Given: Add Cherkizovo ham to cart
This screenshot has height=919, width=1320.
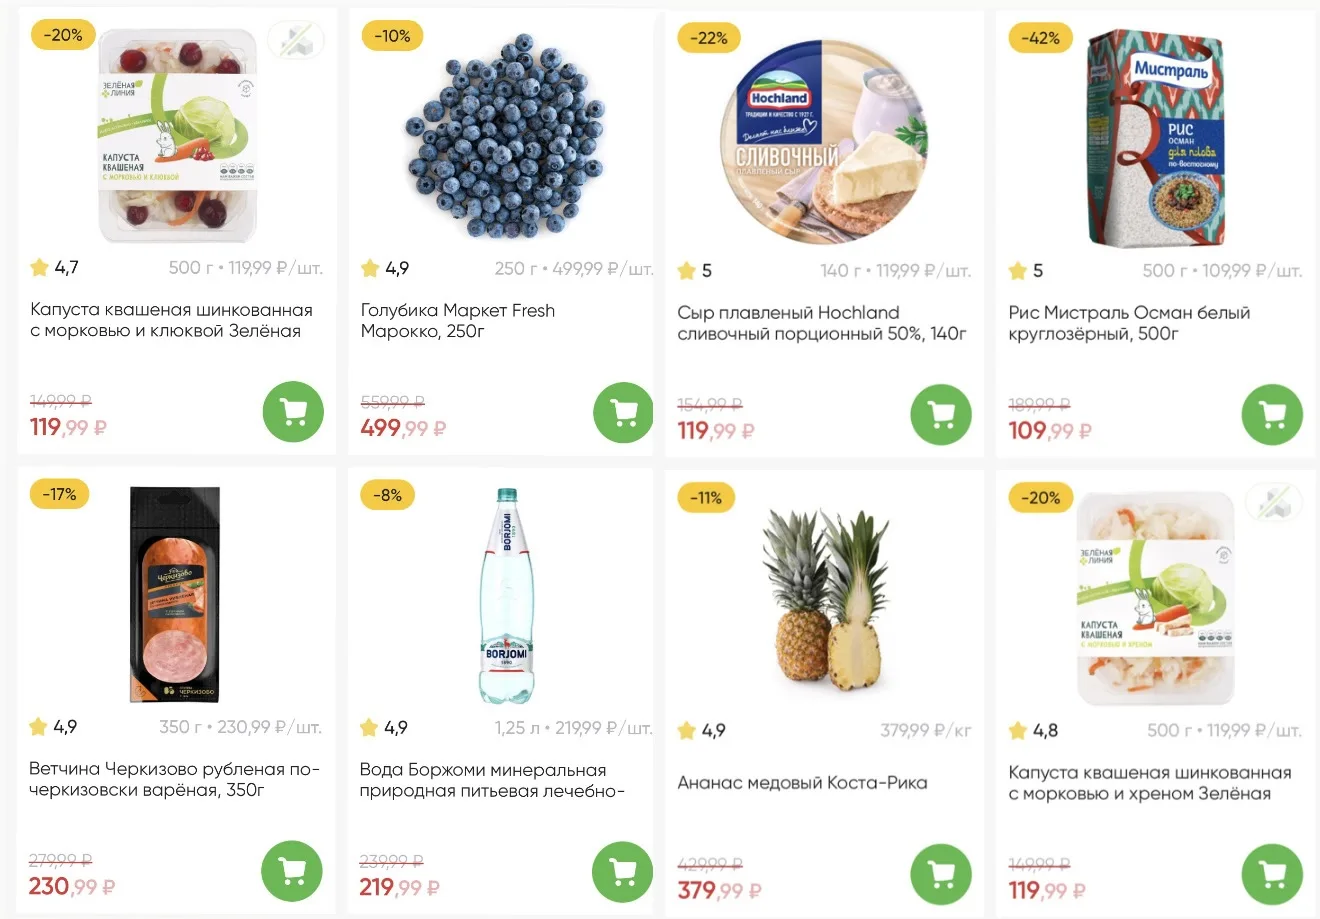Looking at the screenshot, I should [292, 871].
